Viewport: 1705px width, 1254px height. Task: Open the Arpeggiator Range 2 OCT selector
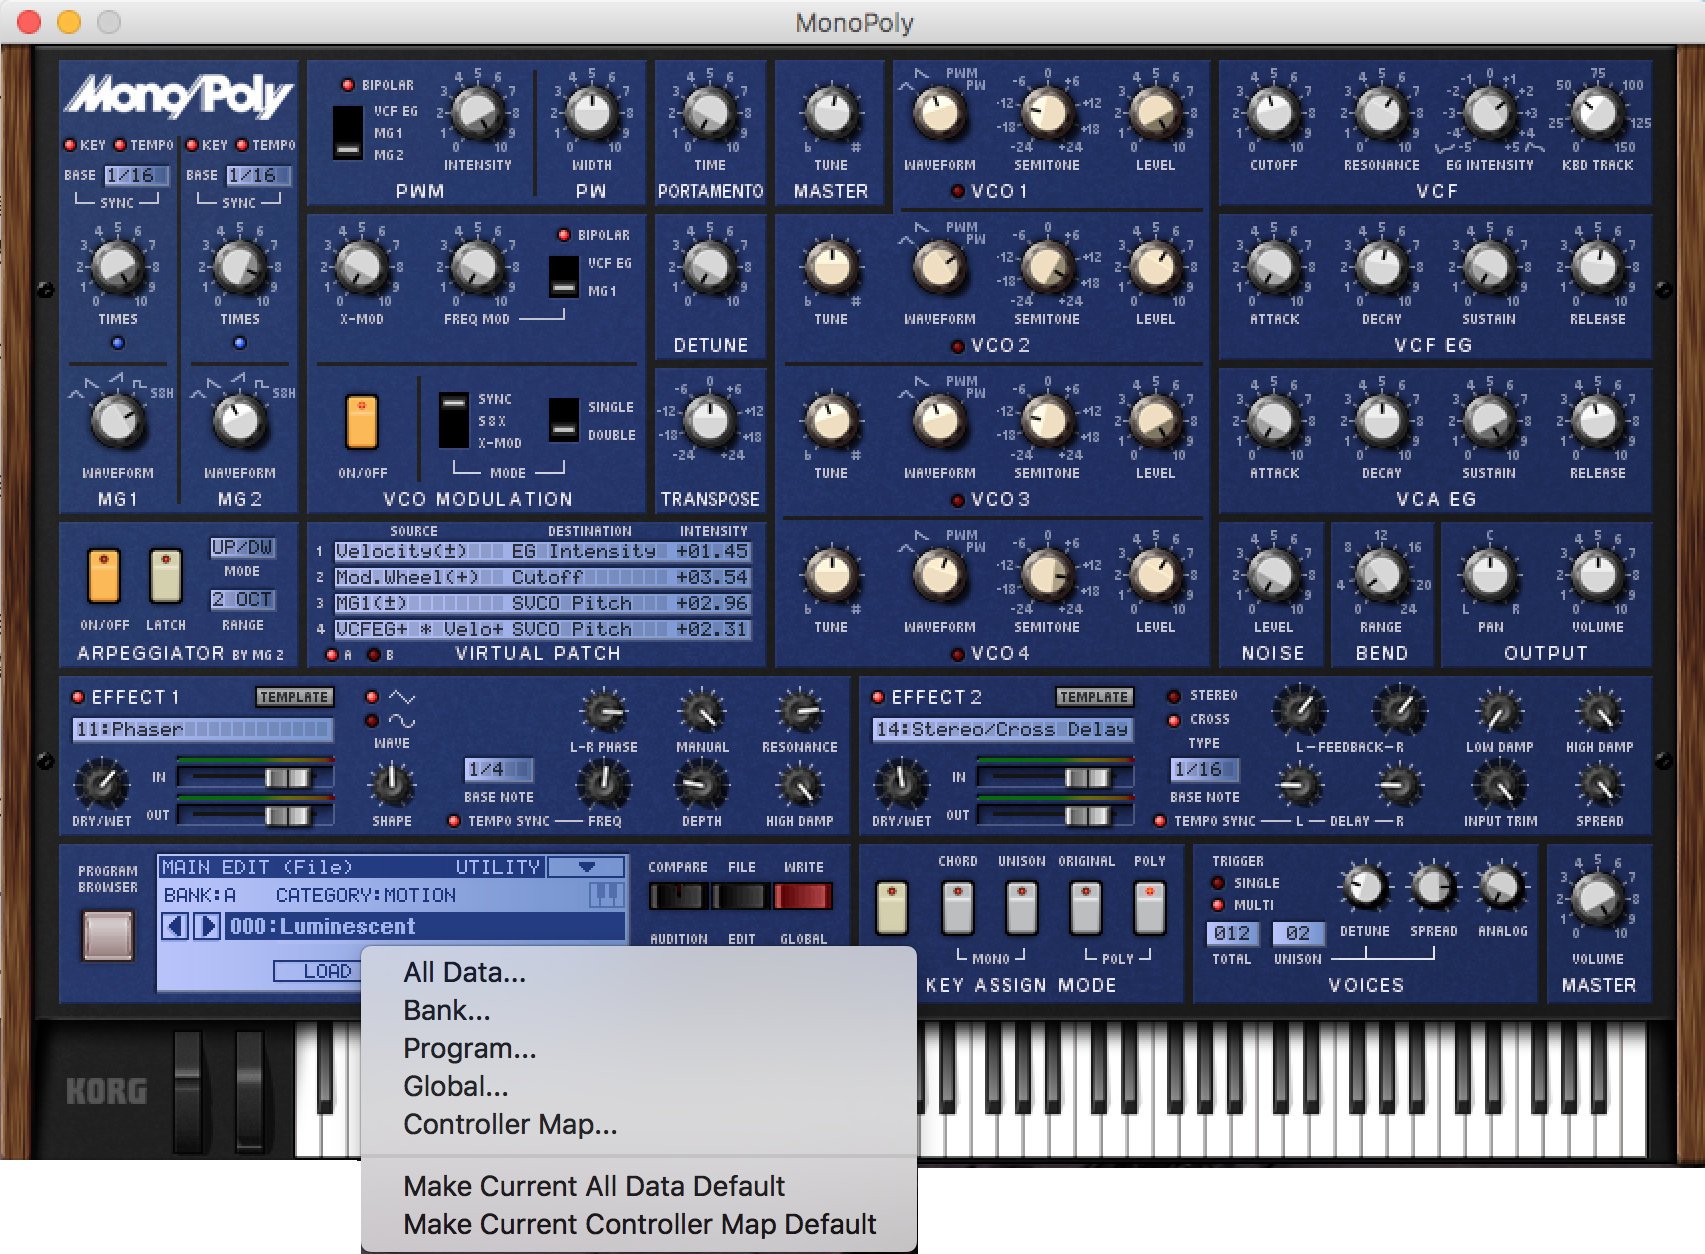pos(242,599)
